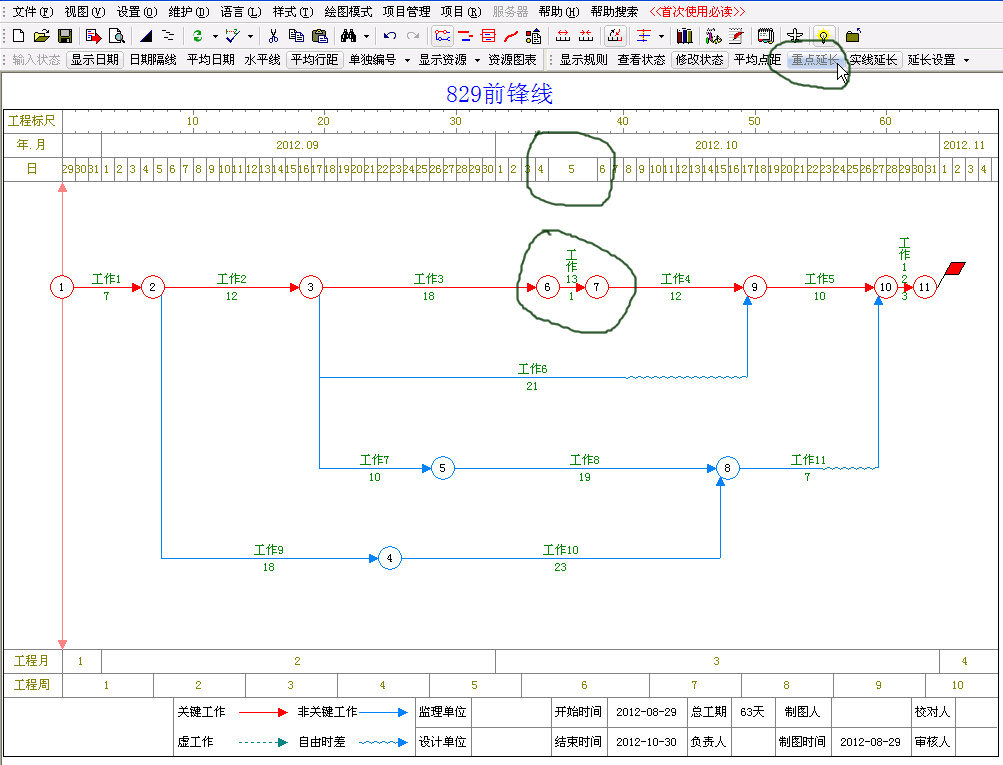Find with the binoculars icon
Viewport: 1003px width, 765px height.
349,36
